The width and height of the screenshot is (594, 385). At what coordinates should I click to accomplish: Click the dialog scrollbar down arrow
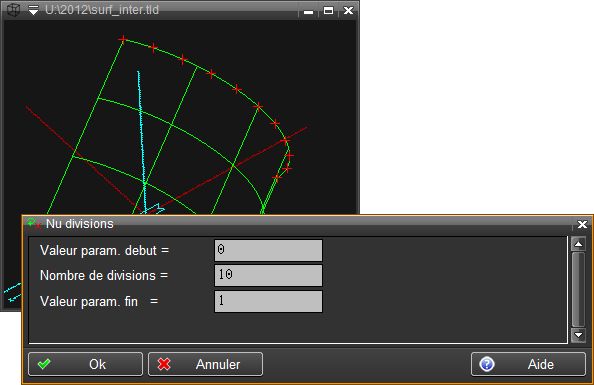(x=578, y=335)
